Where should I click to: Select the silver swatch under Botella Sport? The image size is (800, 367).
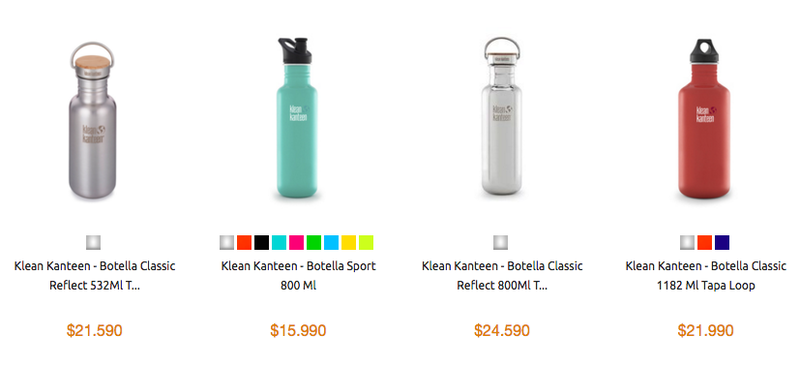(227, 242)
